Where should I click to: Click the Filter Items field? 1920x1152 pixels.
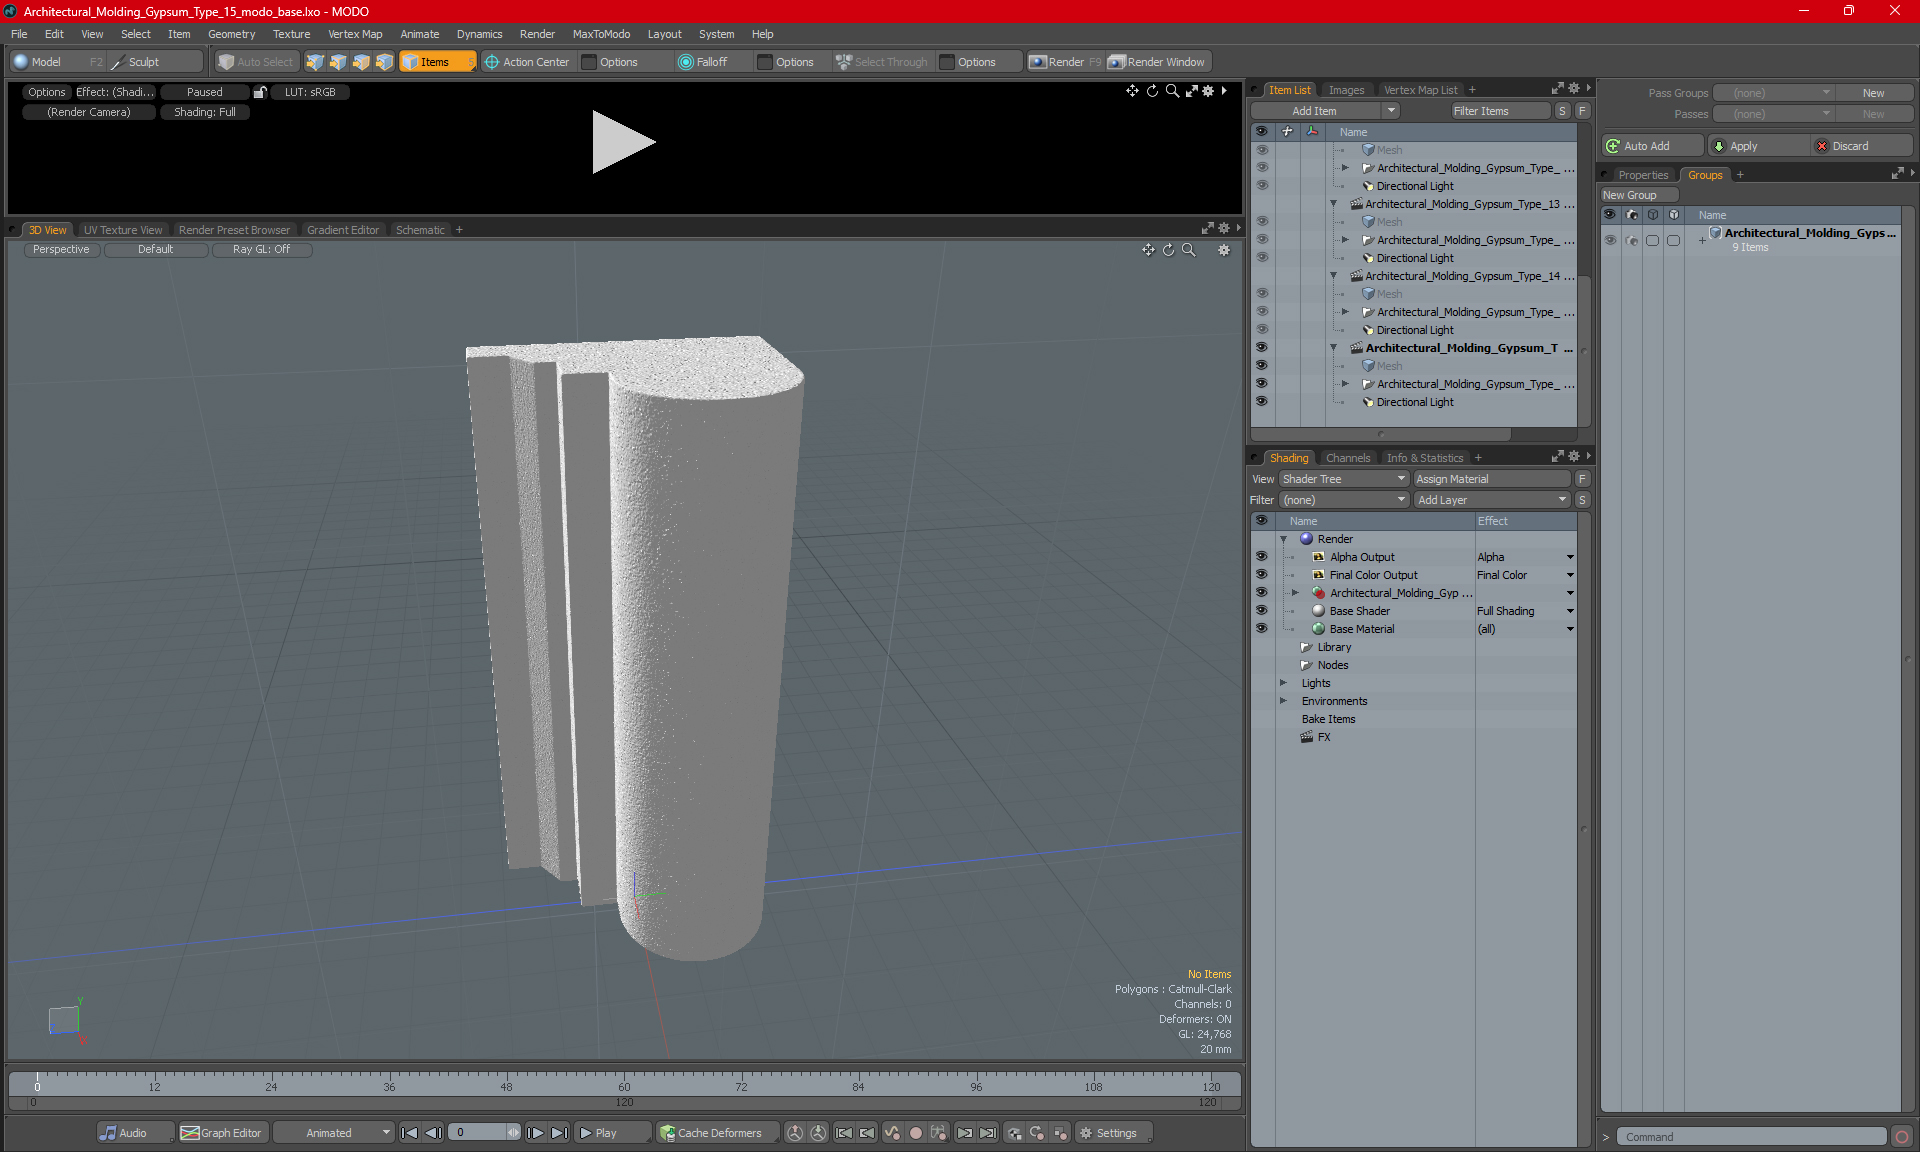click(1500, 111)
